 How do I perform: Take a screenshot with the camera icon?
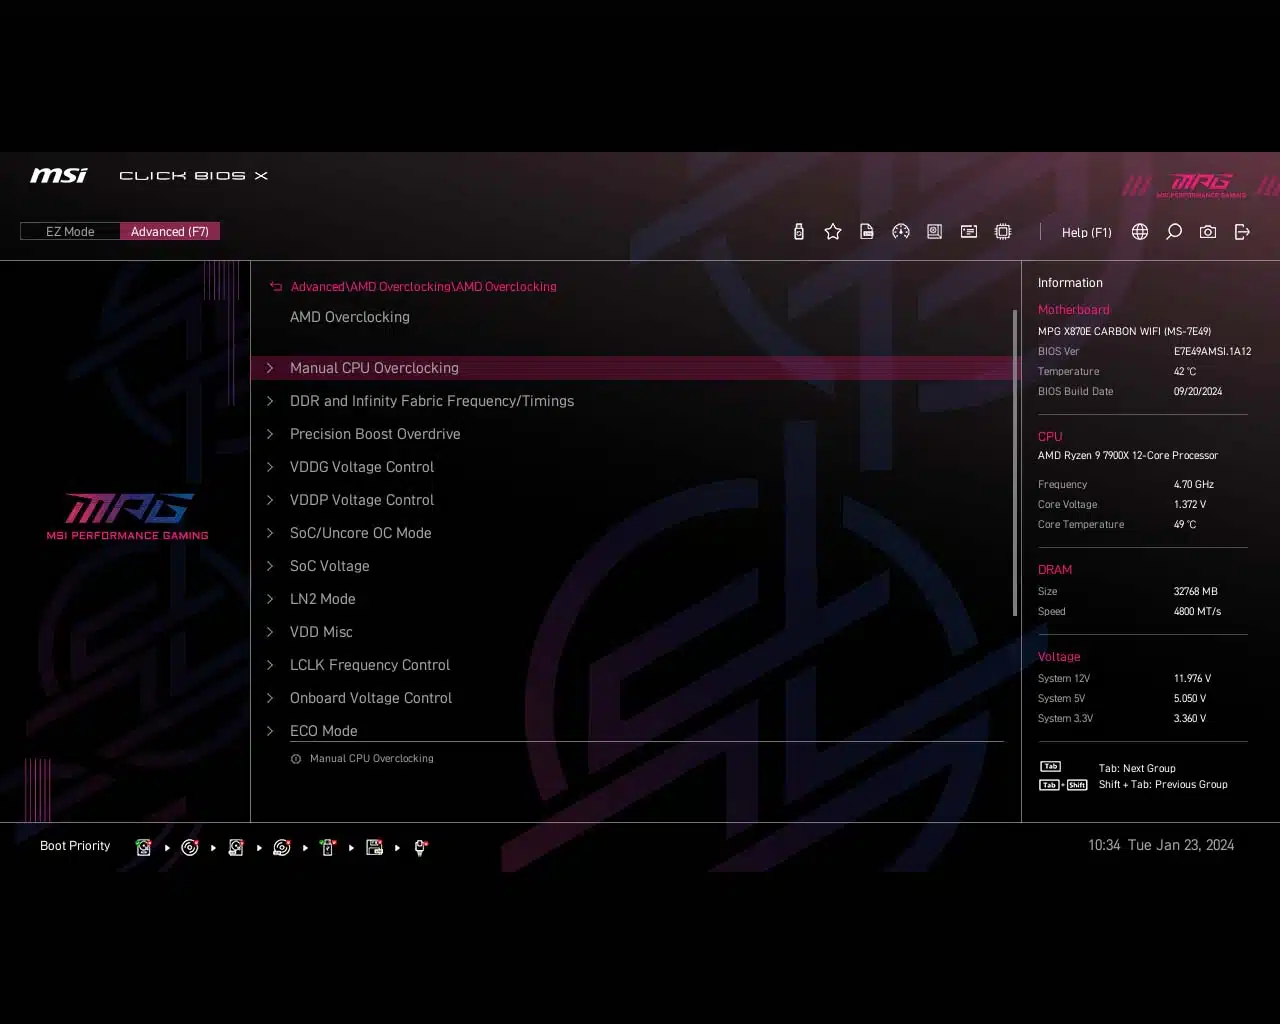coord(1208,232)
